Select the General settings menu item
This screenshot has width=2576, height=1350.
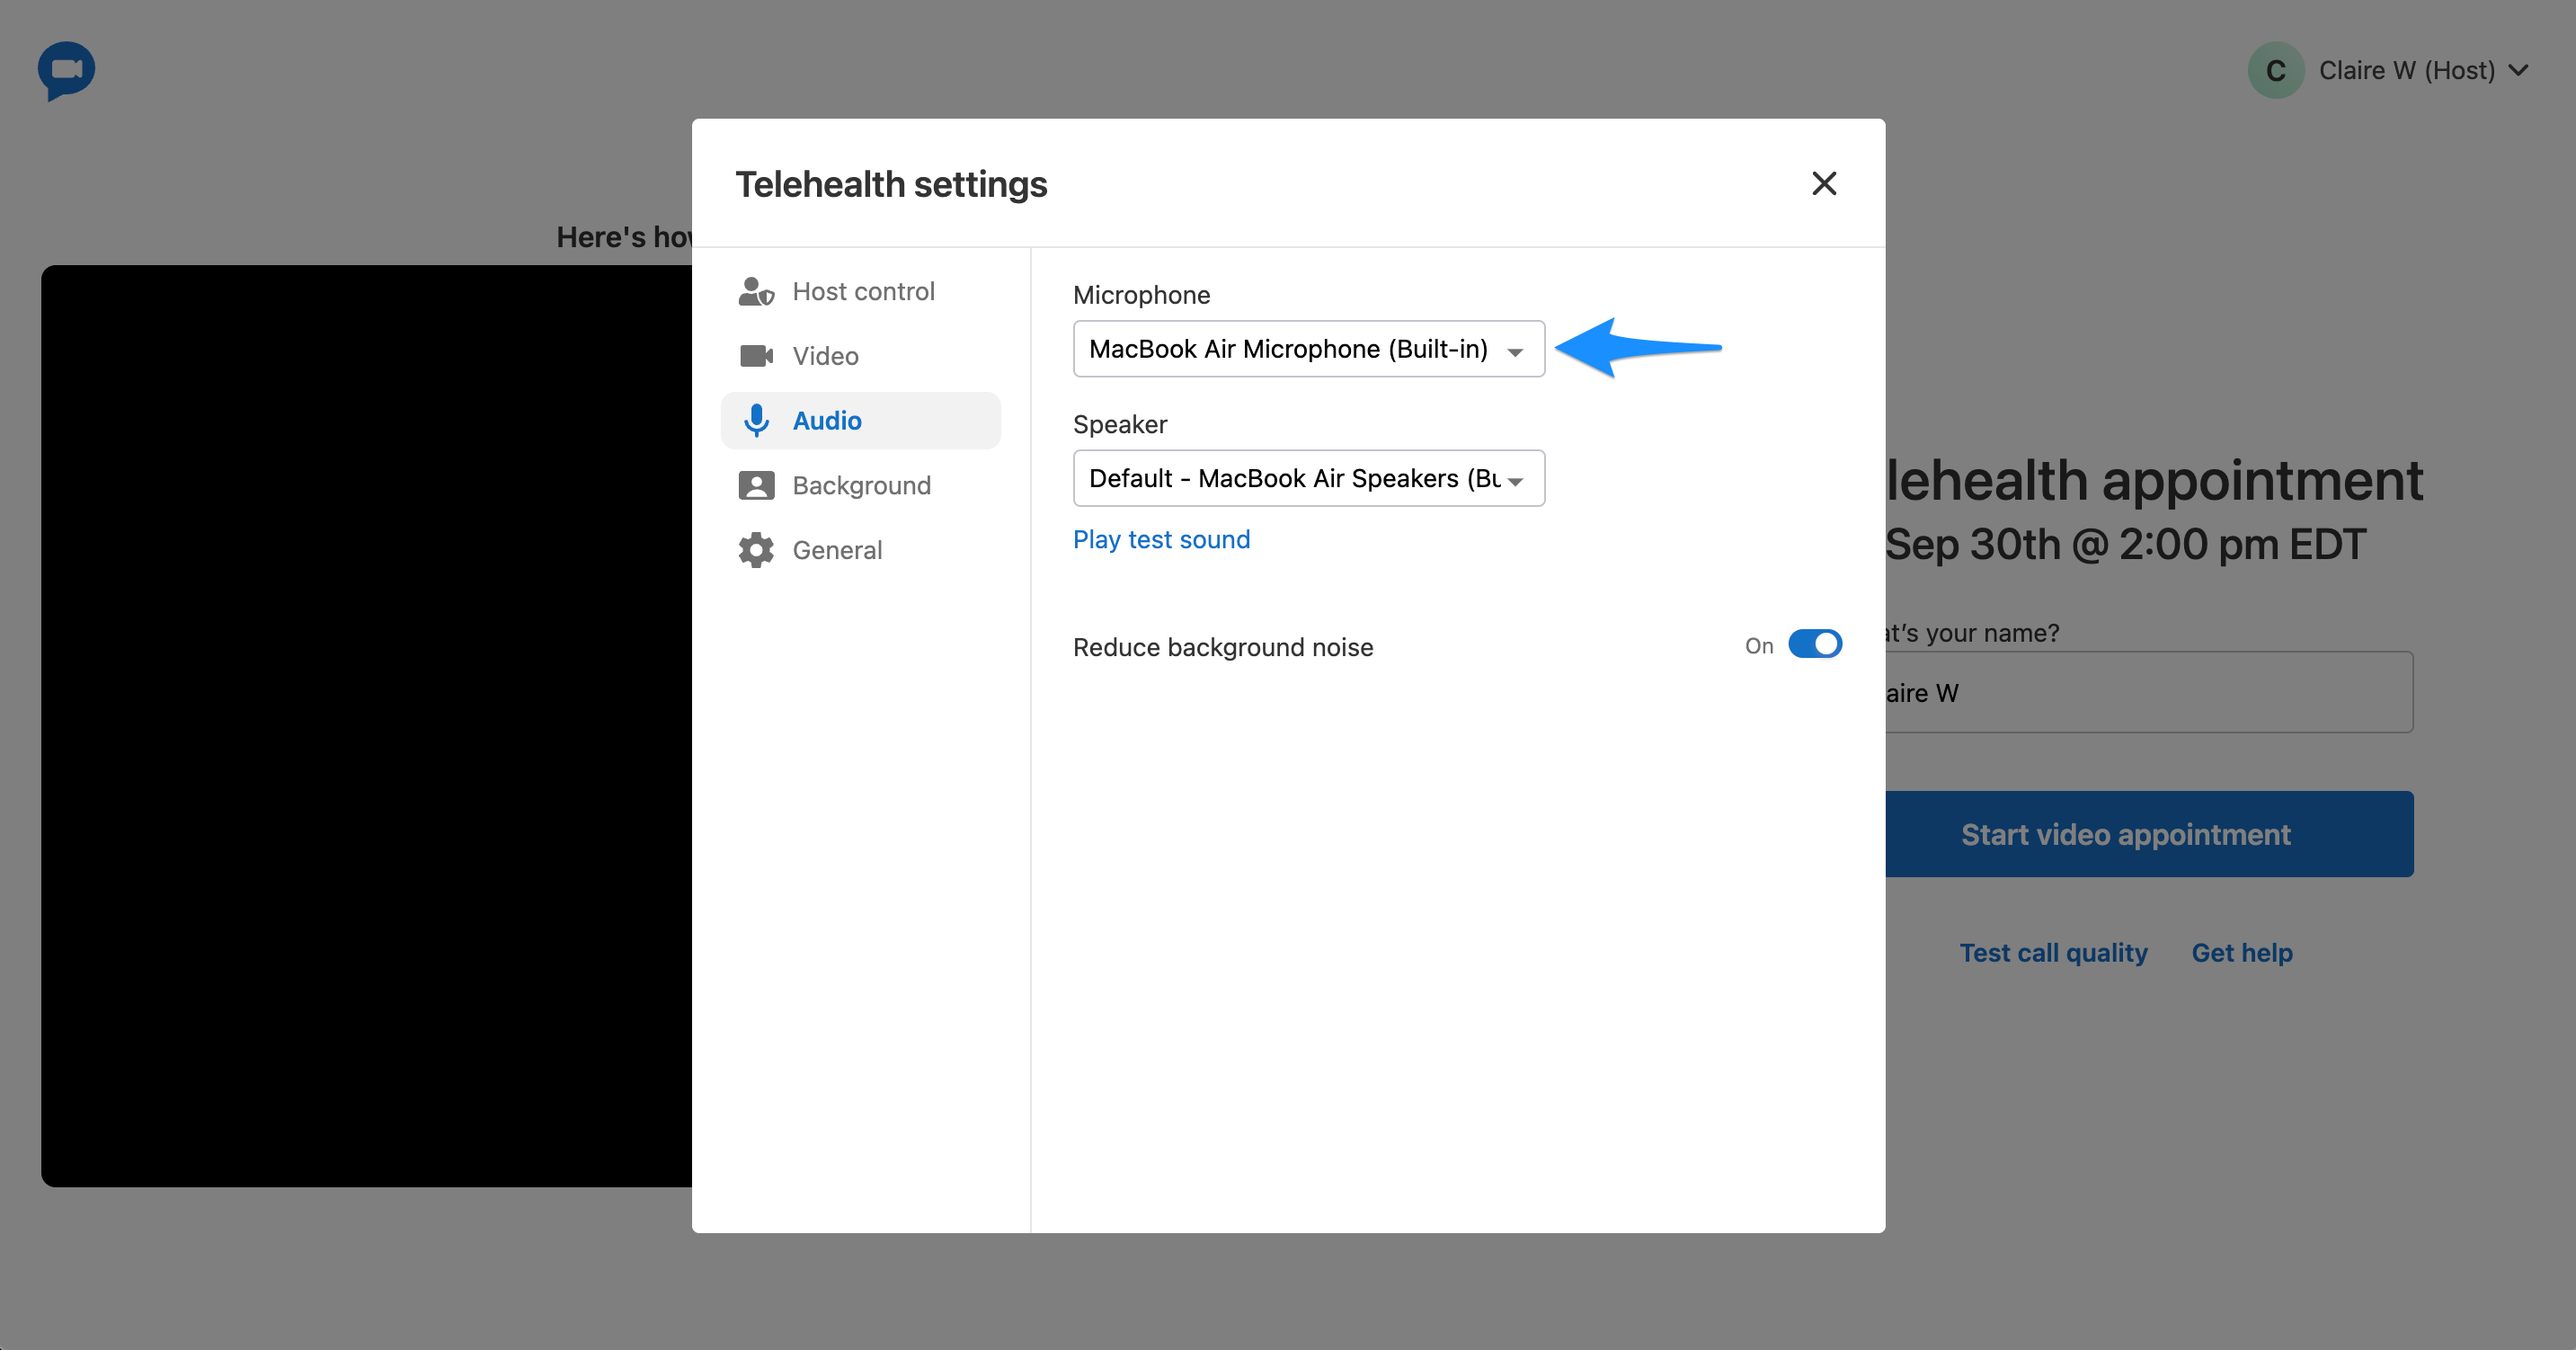click(838, 549)
